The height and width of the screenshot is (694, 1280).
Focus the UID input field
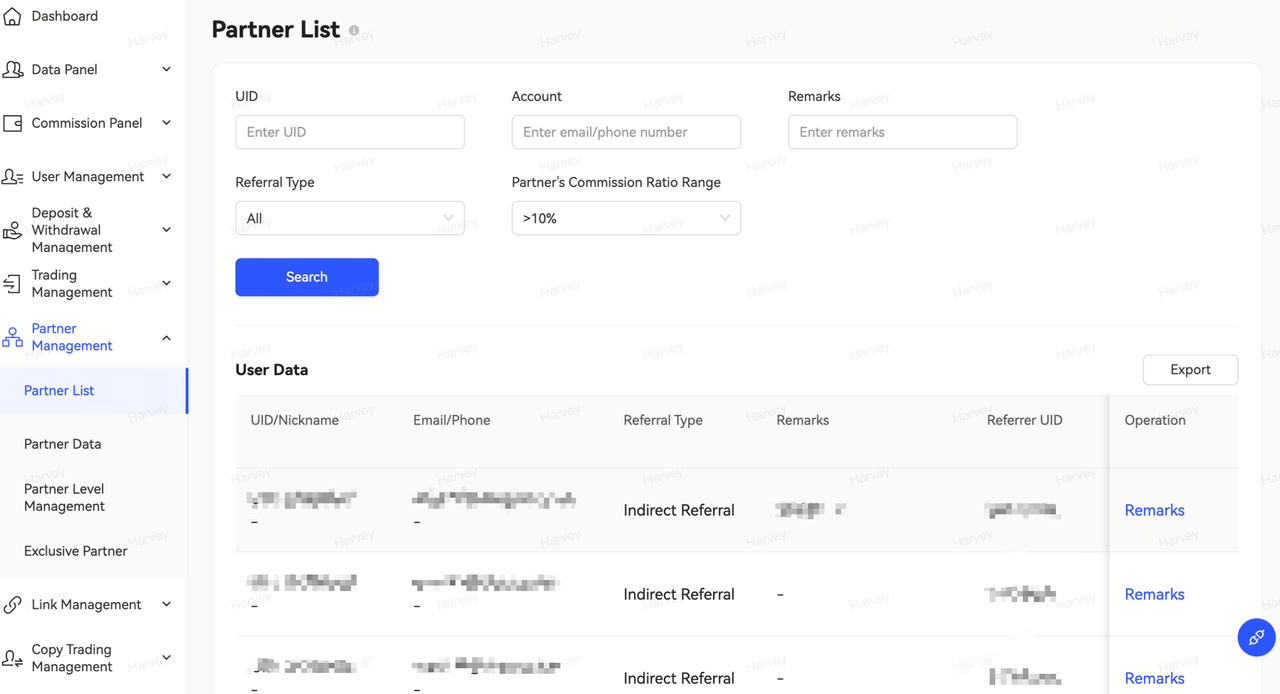(349, 132)
